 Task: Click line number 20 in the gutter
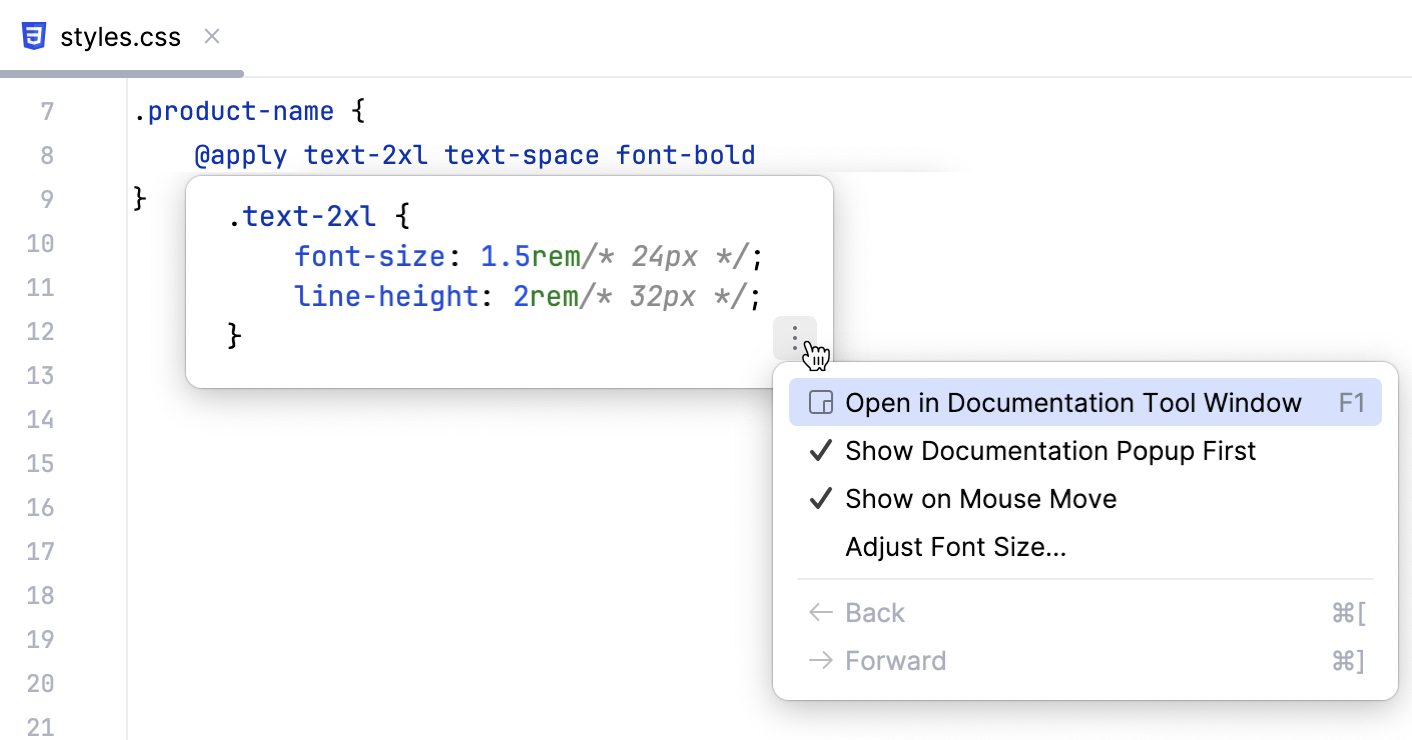point(40,683)
